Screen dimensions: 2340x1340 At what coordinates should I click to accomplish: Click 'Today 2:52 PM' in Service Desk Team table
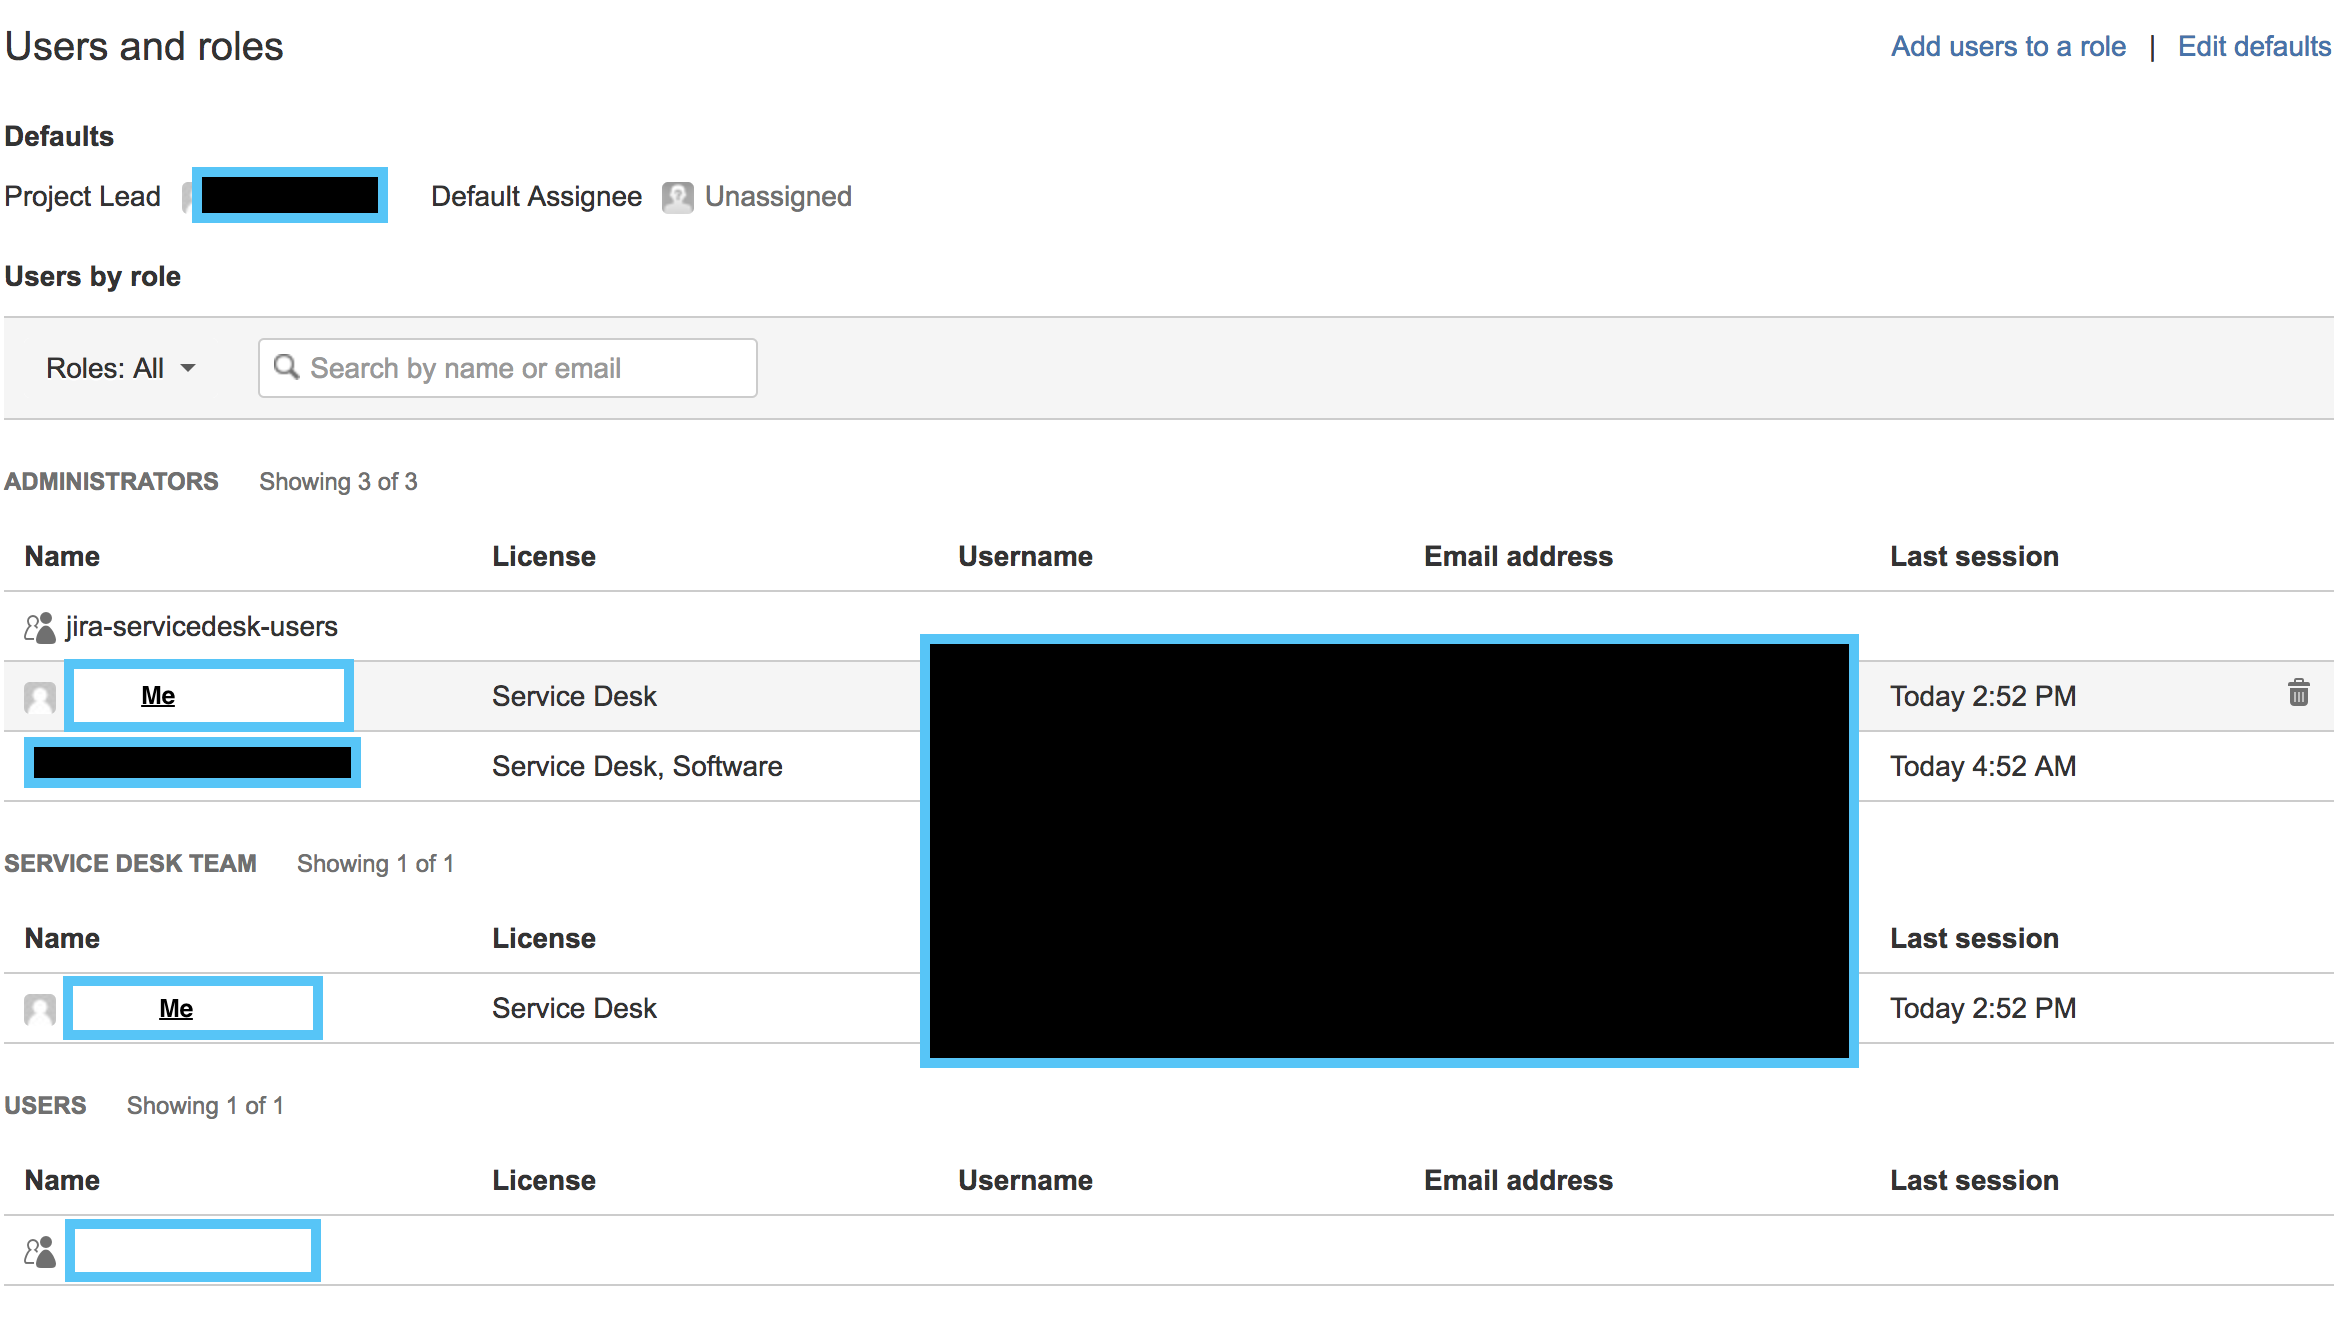(1983, 1008)
